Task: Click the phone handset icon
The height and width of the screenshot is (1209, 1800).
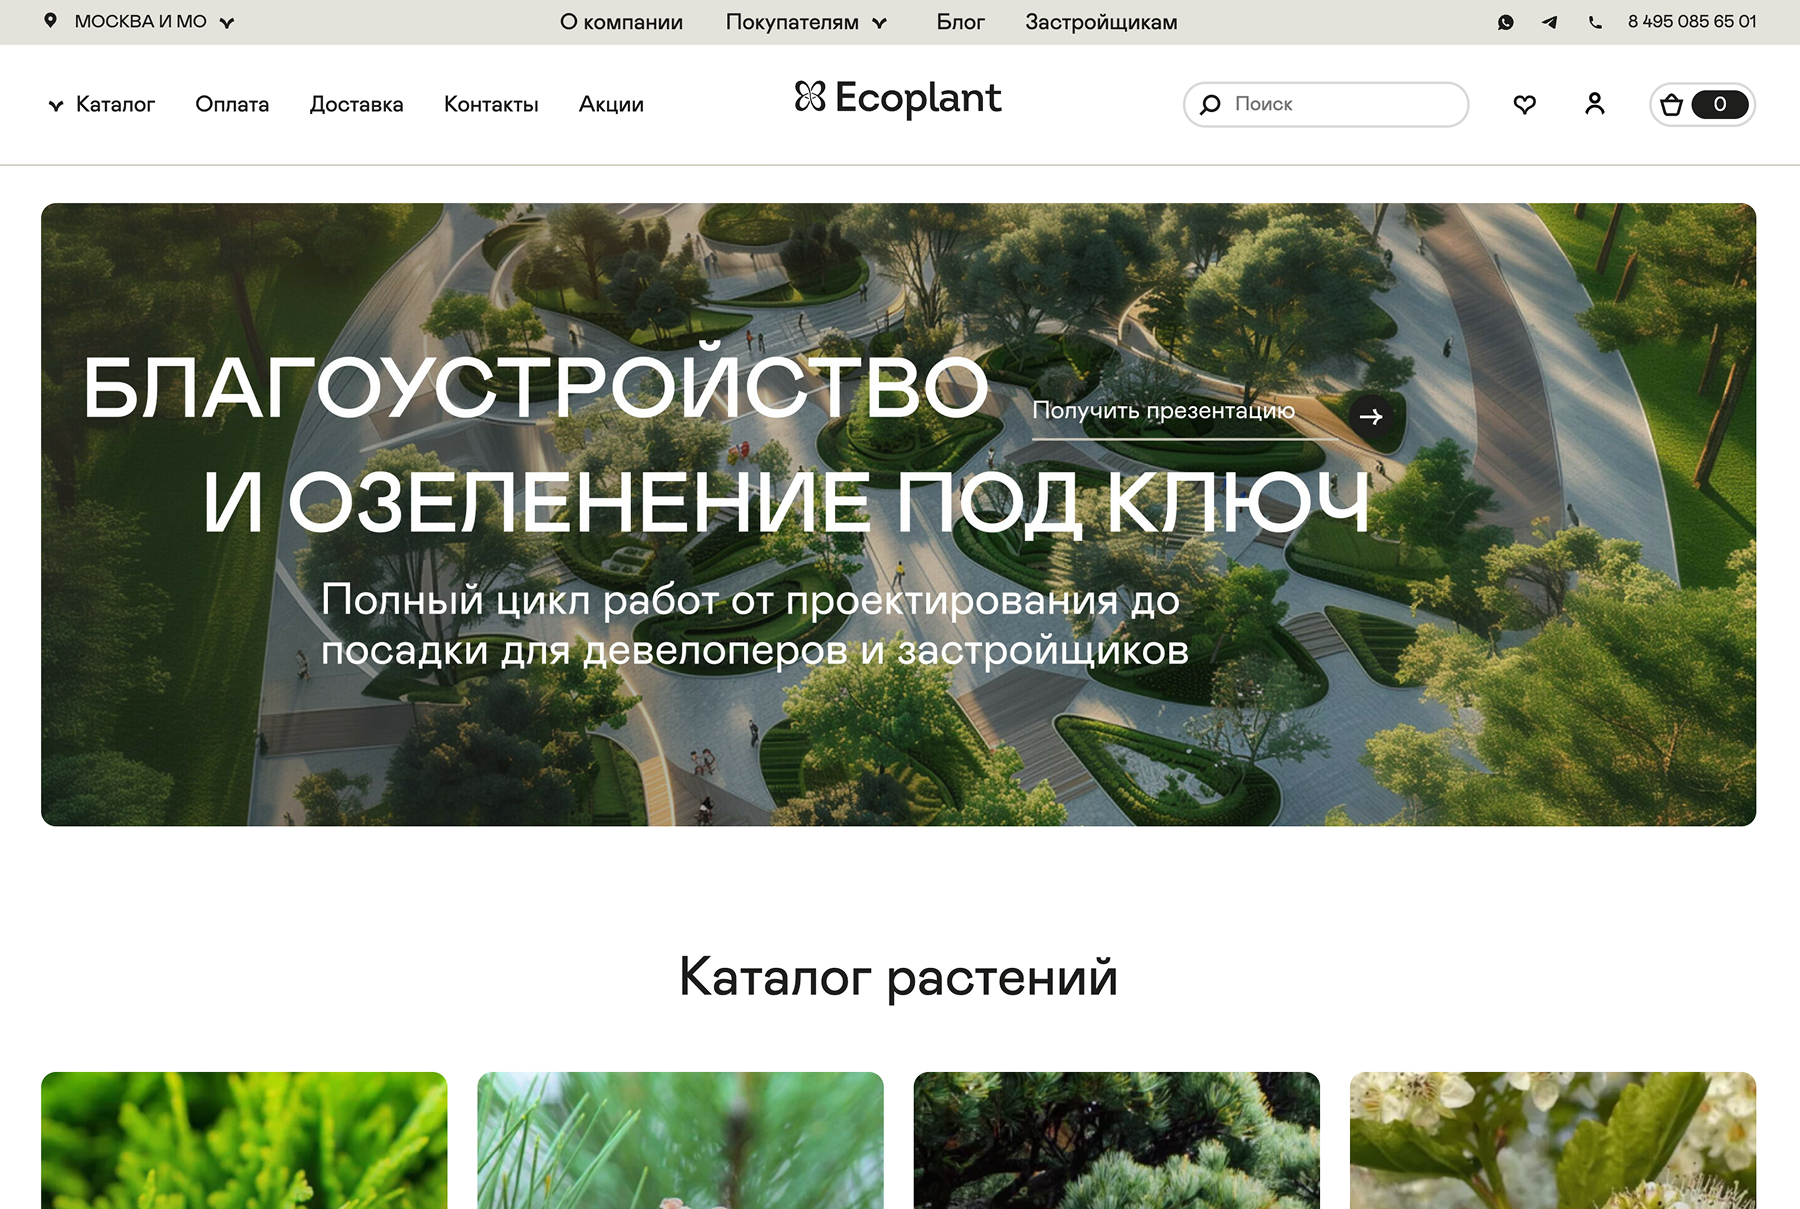Action: tap(1595, 22)
